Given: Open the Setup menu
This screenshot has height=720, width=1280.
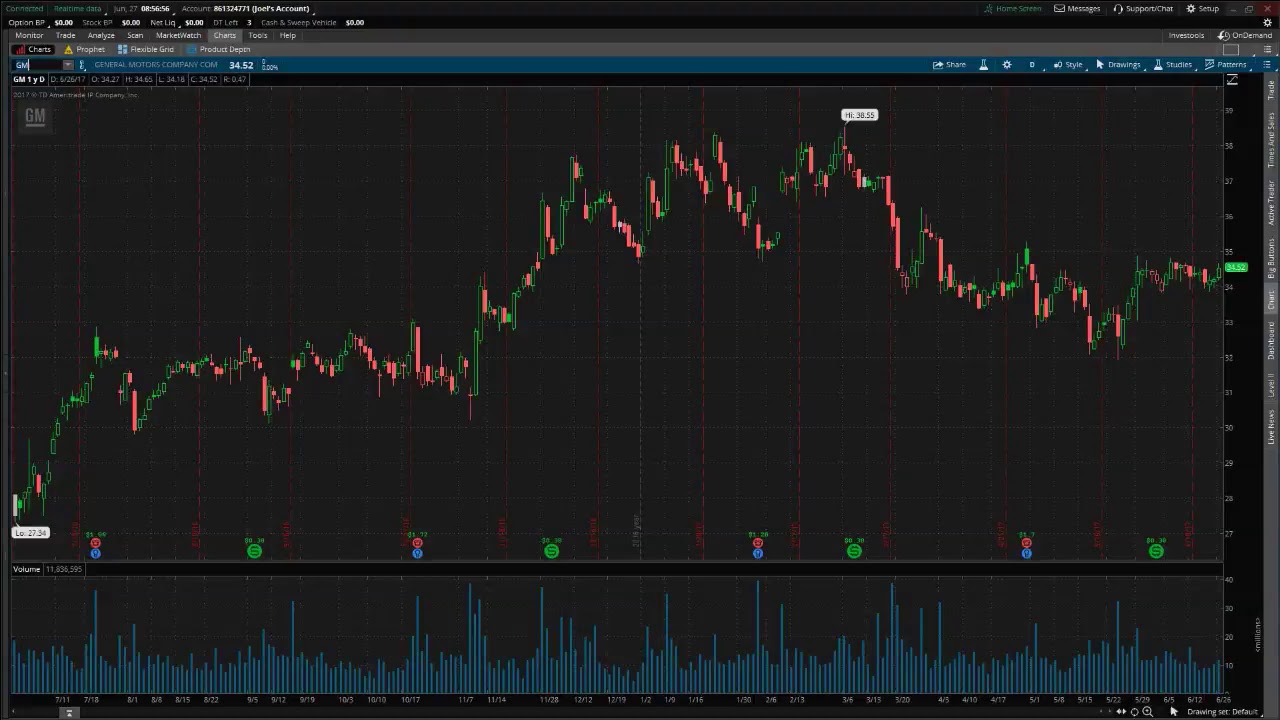Looking at the screenshot, I should pyautogui.click(x=1203, y=9).
